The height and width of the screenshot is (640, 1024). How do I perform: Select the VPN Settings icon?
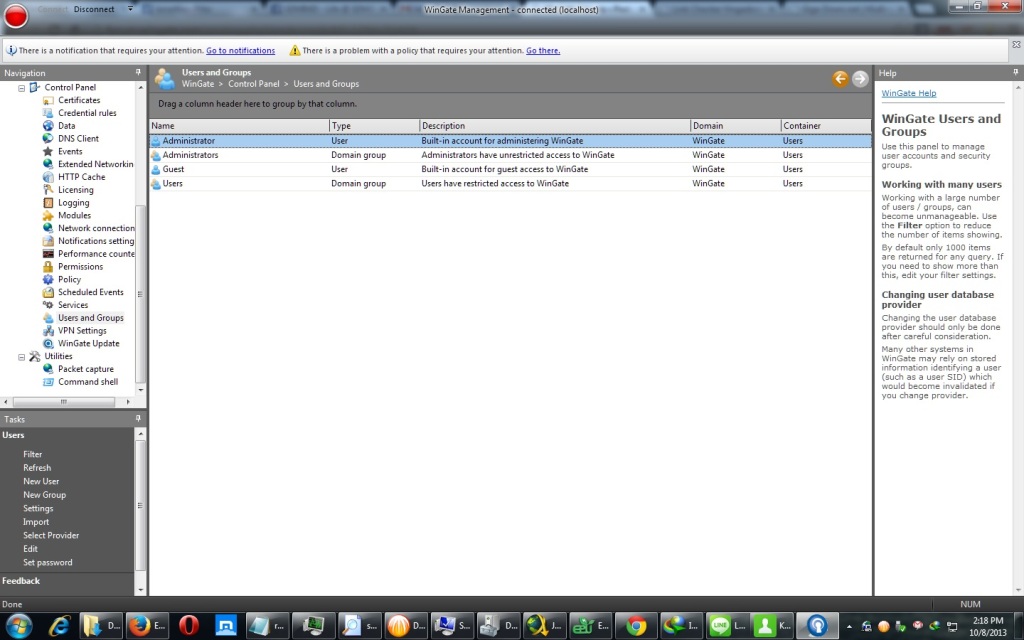coord(48,330)
